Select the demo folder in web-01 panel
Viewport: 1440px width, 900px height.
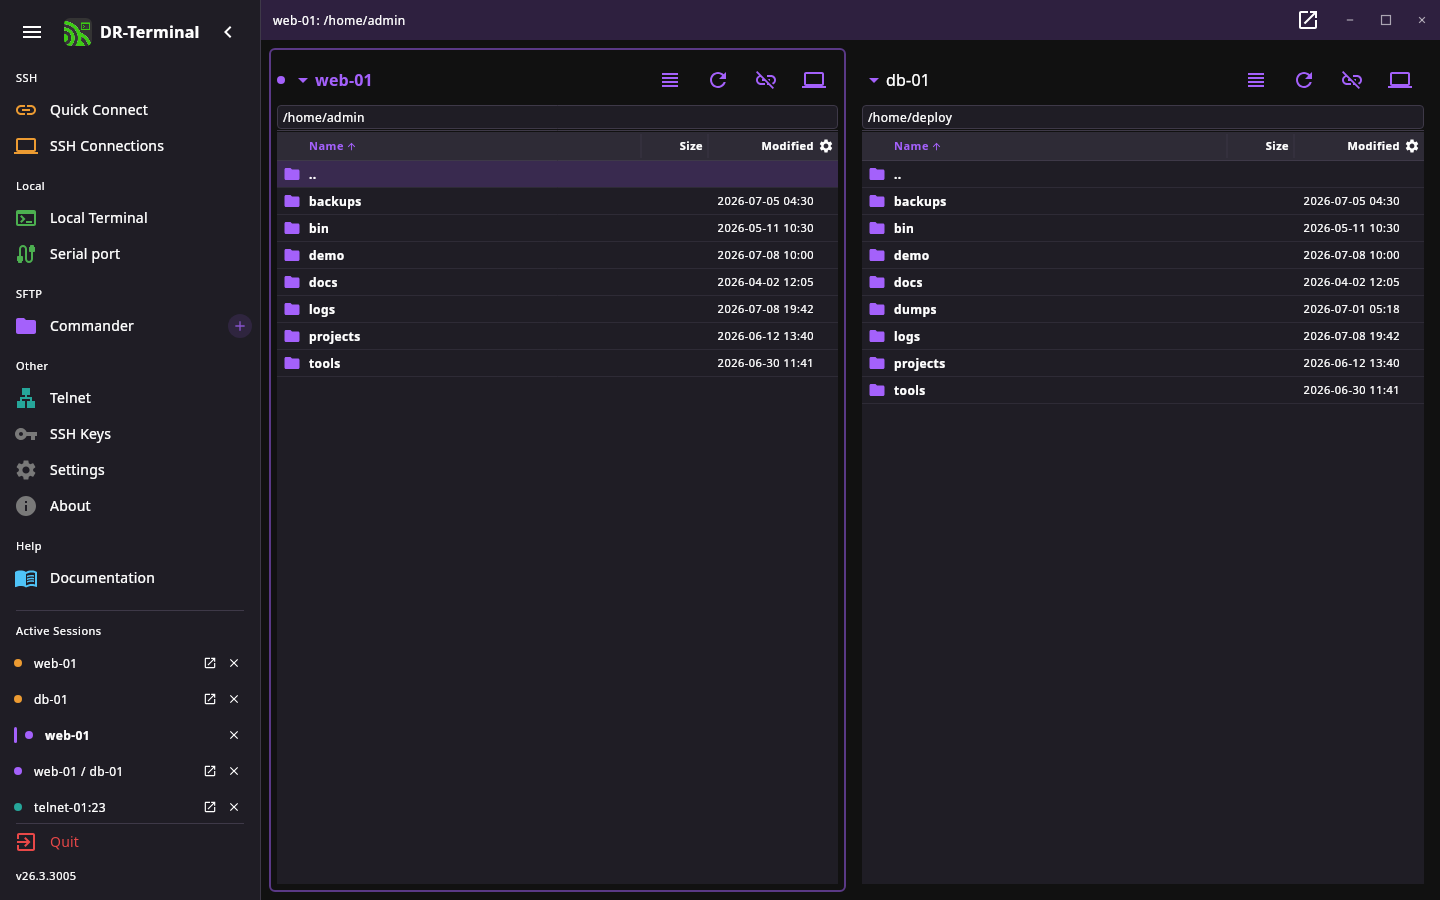[557, 255]
